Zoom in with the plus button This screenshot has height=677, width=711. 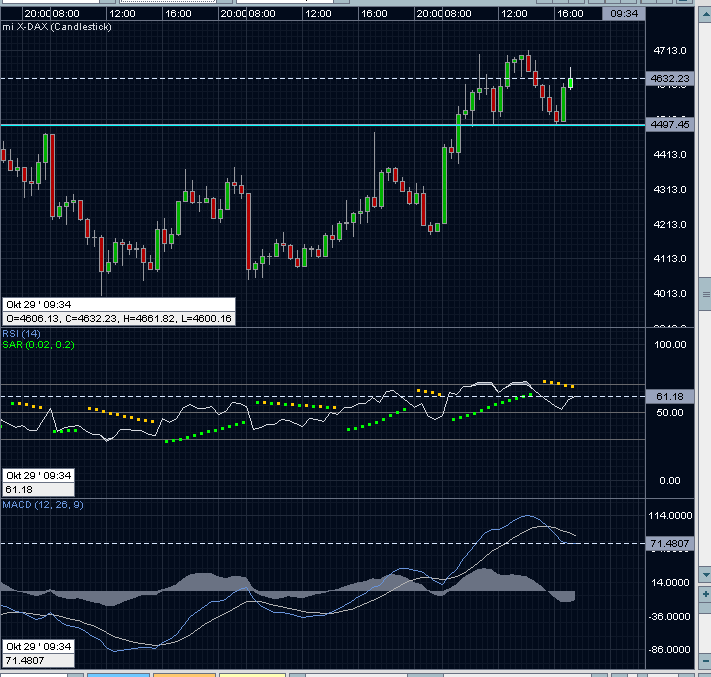coord(705,594)
